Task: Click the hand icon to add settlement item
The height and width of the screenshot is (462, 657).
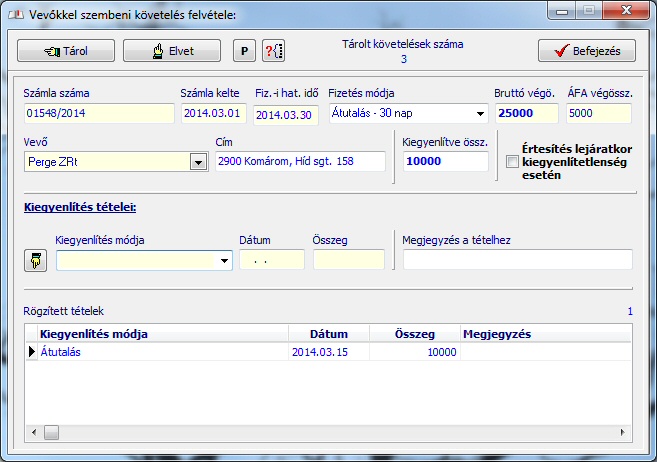Action: [x=36, y=261]
